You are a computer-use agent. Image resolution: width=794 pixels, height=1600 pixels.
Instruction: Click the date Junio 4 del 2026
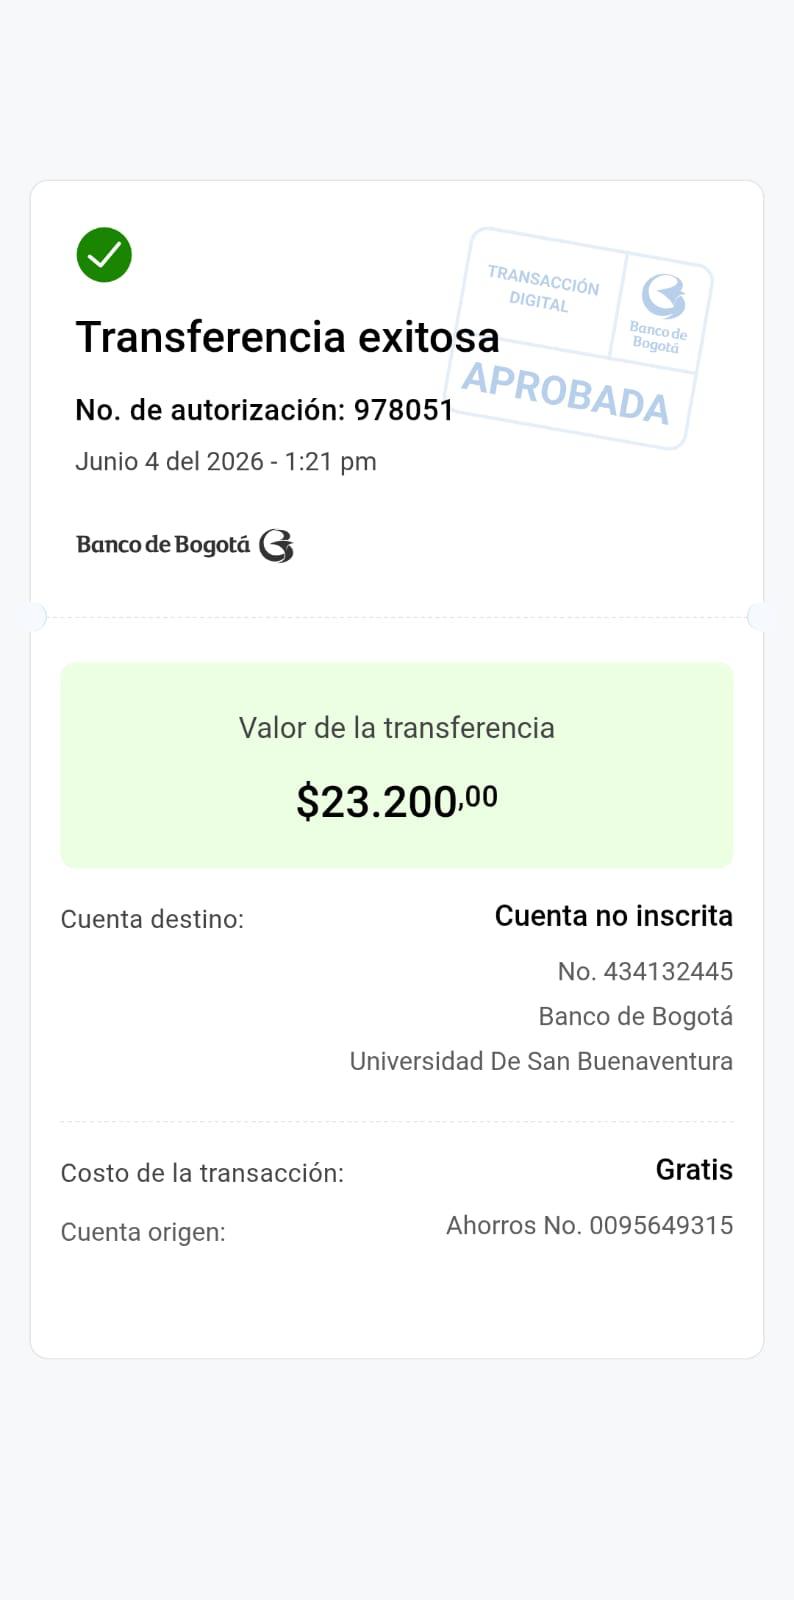pos(169,462)
